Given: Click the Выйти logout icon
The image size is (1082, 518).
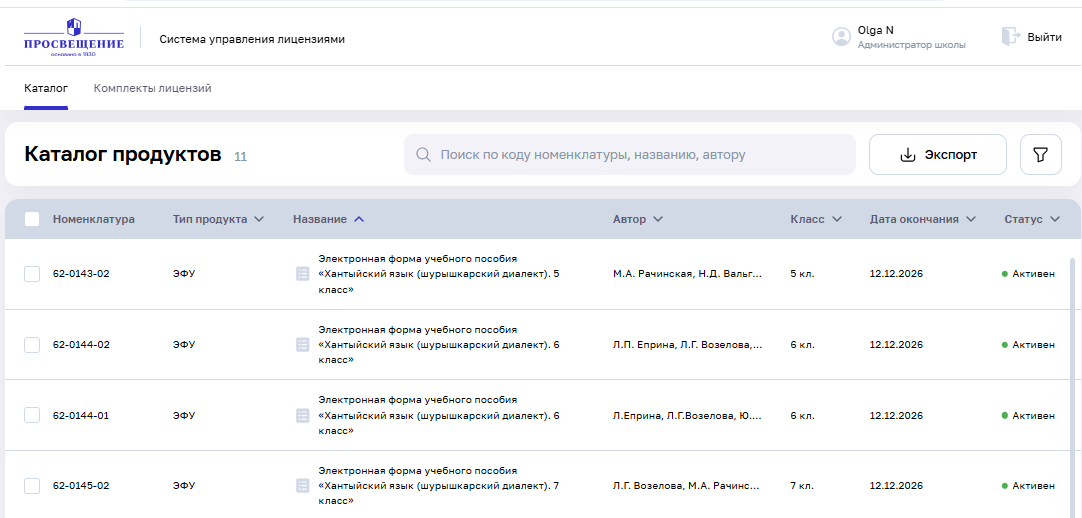Looking at the screenshot, I should click(x=1010, y=37).
